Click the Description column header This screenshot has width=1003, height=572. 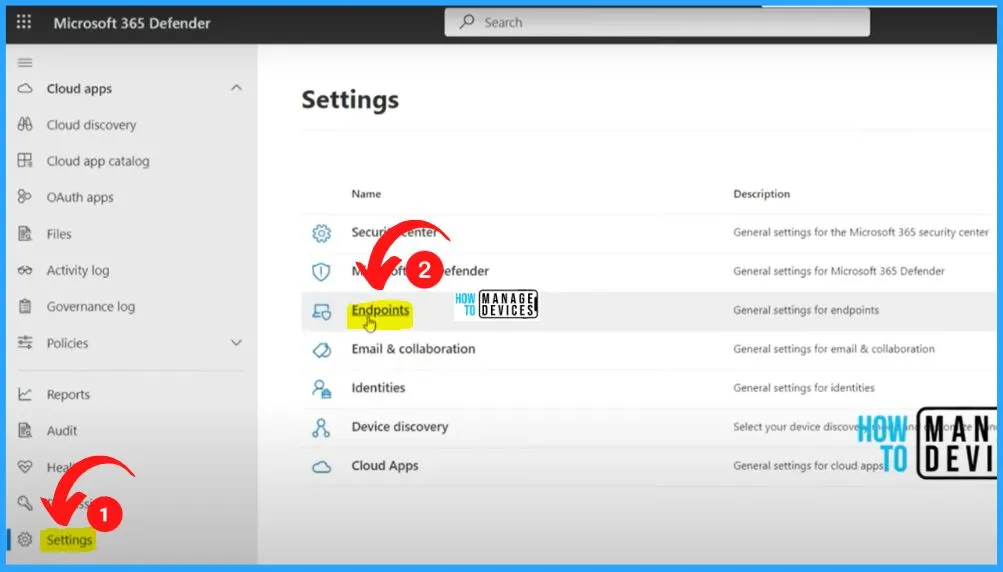tap(761, 194)
